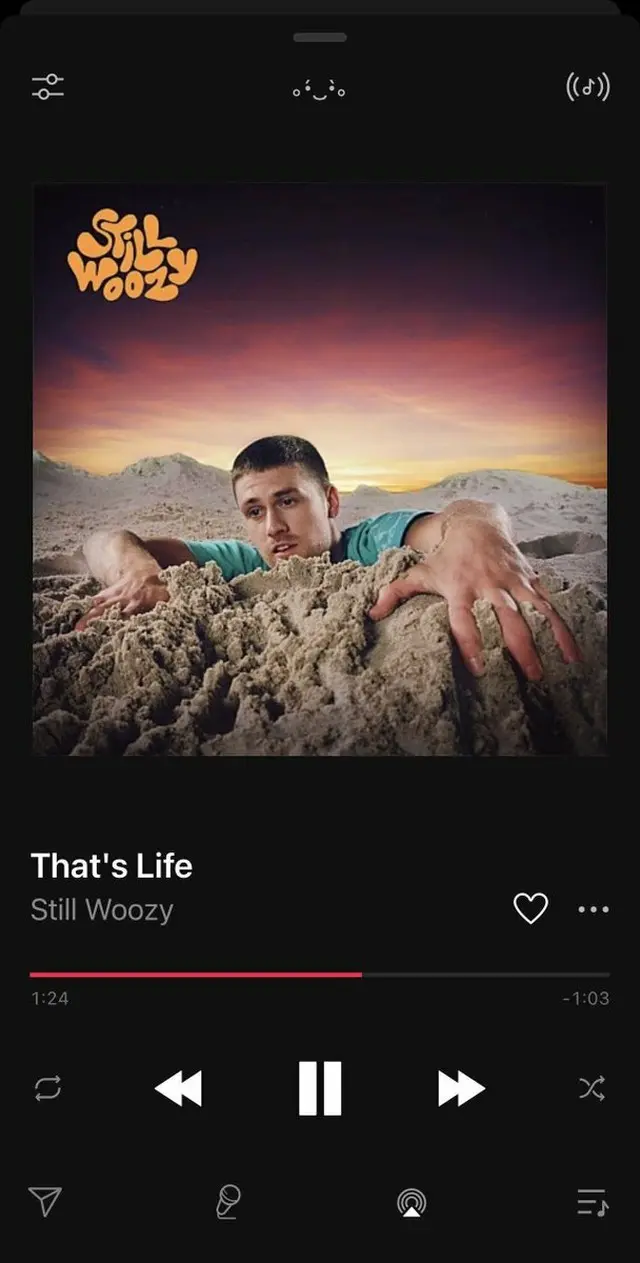Collapse player using the top grabber handle
The width and height of the screenshot is (640, 1263).
coord(320,37)
